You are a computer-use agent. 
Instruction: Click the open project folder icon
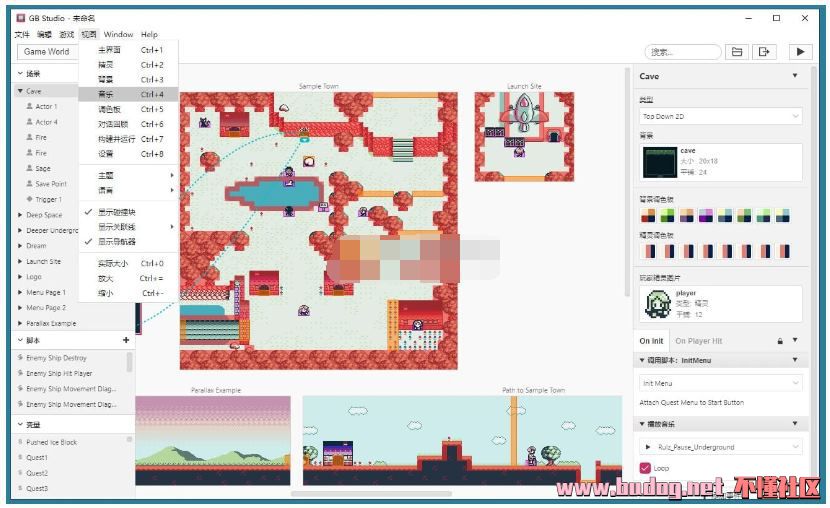[x=737, y=52]
